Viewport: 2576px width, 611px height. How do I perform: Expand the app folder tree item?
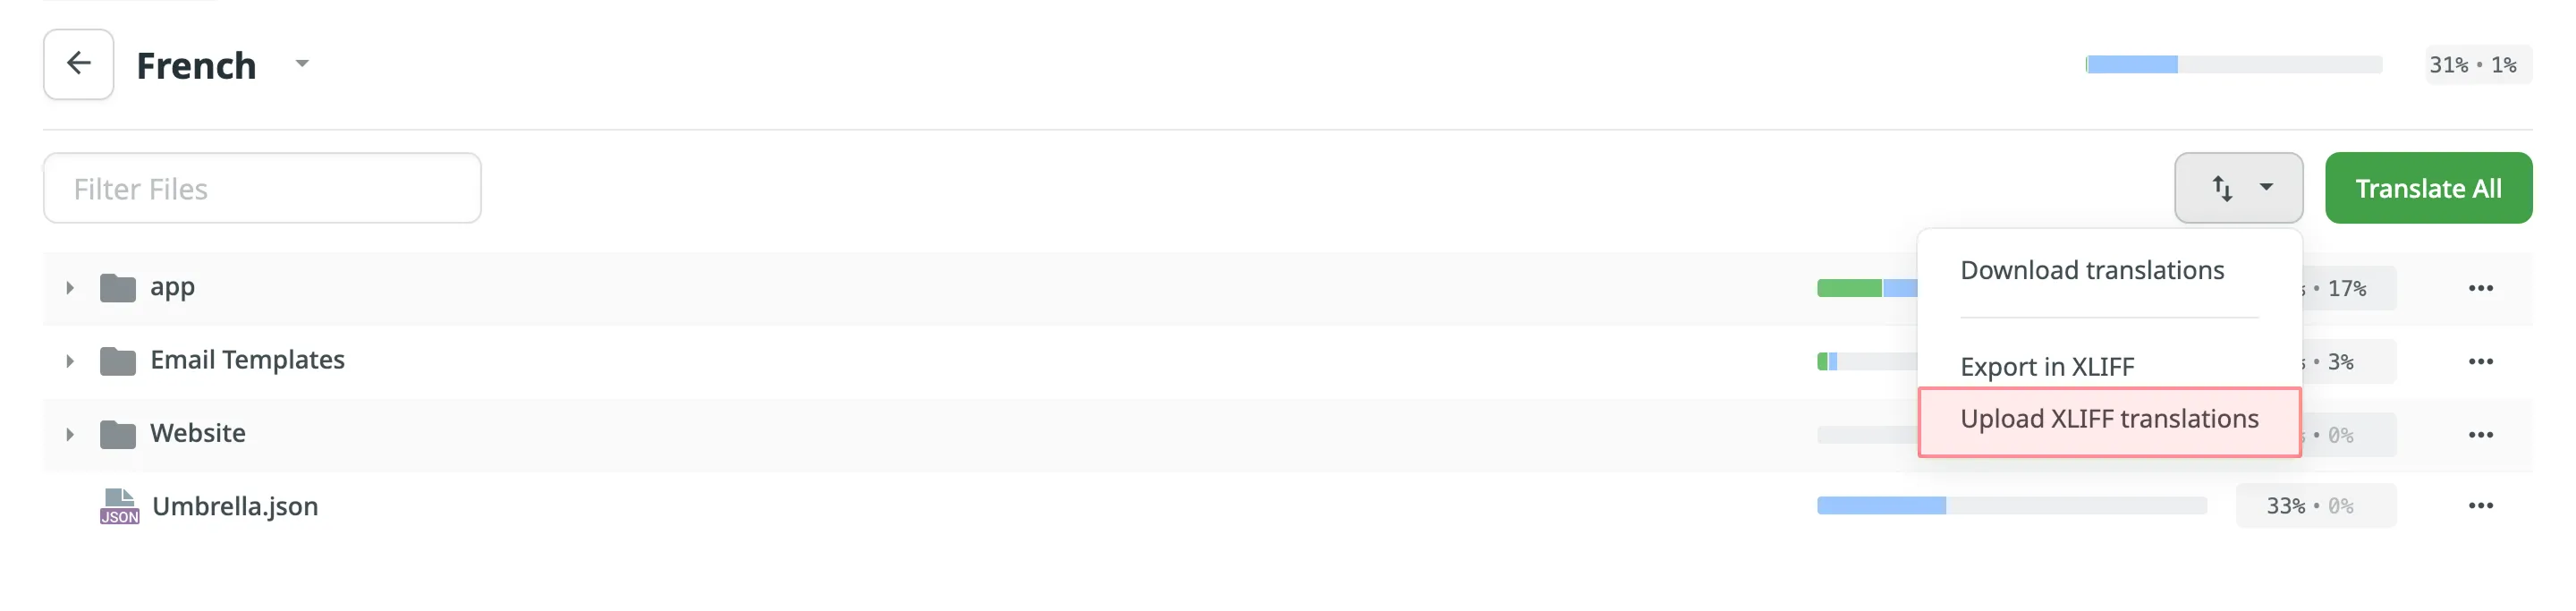tap(70, 287)
